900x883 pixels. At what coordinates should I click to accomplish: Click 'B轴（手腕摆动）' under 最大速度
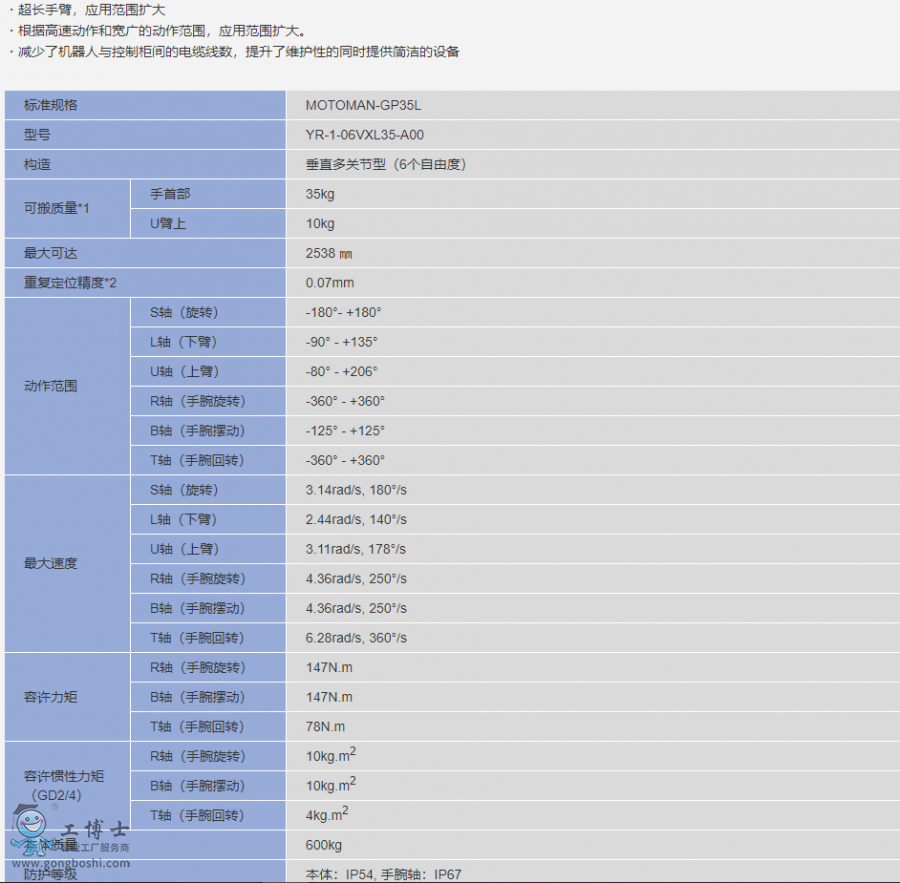pyautogui.click(x=198, y=609)
